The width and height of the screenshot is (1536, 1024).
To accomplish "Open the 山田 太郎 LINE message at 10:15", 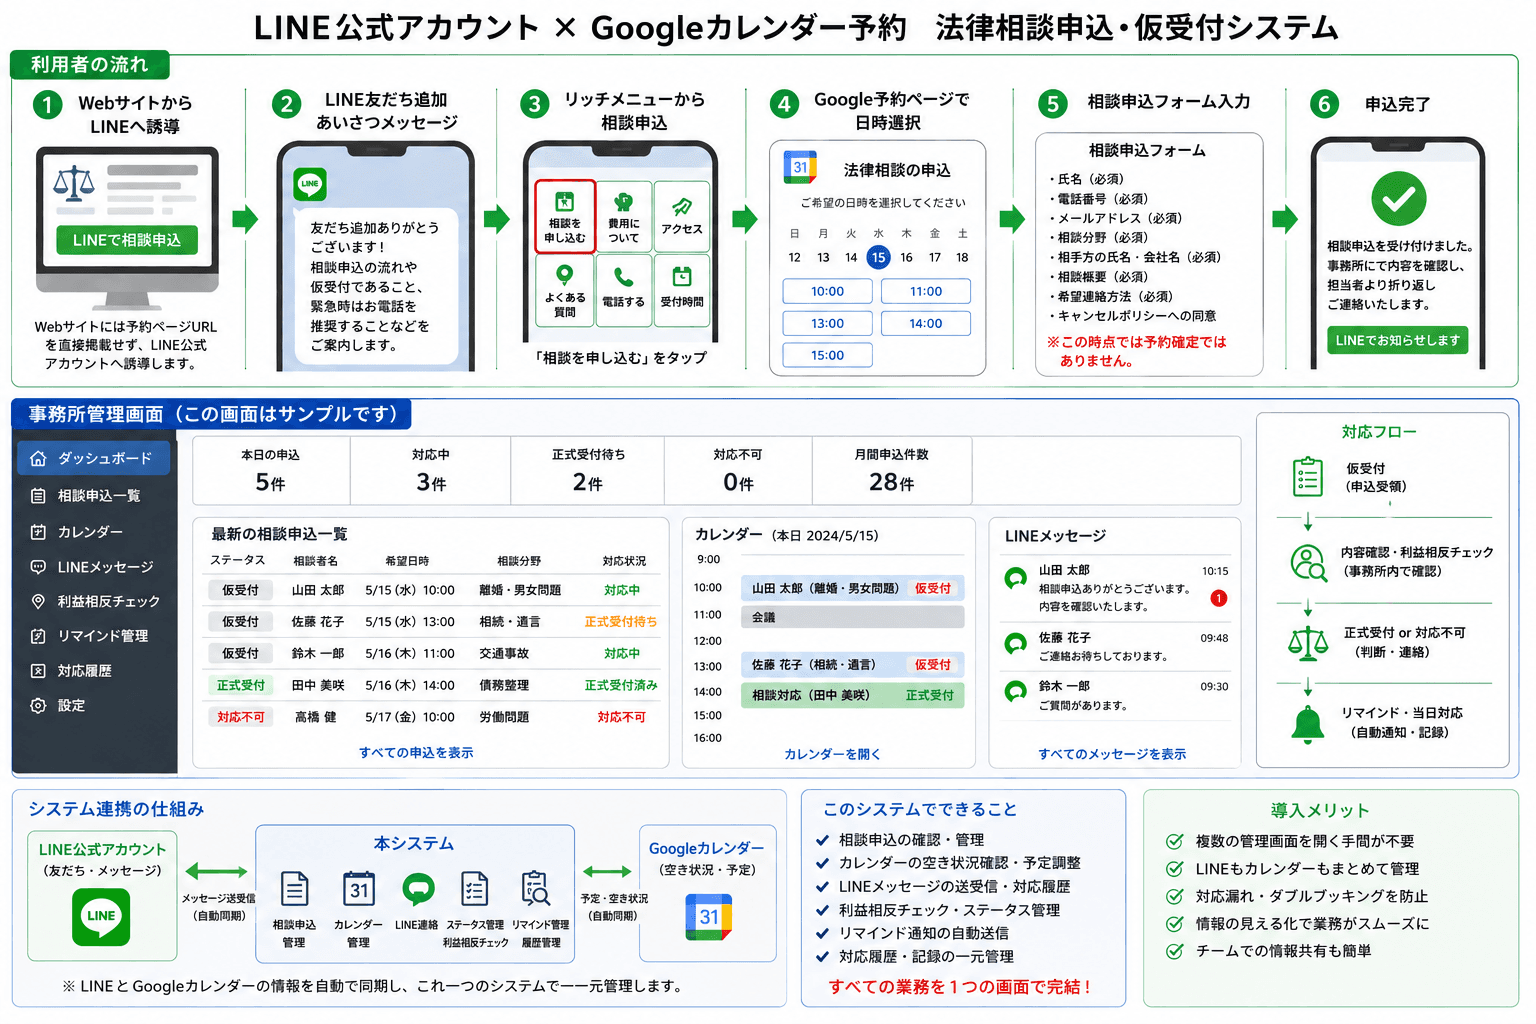I will click(x=1115, y=588).
